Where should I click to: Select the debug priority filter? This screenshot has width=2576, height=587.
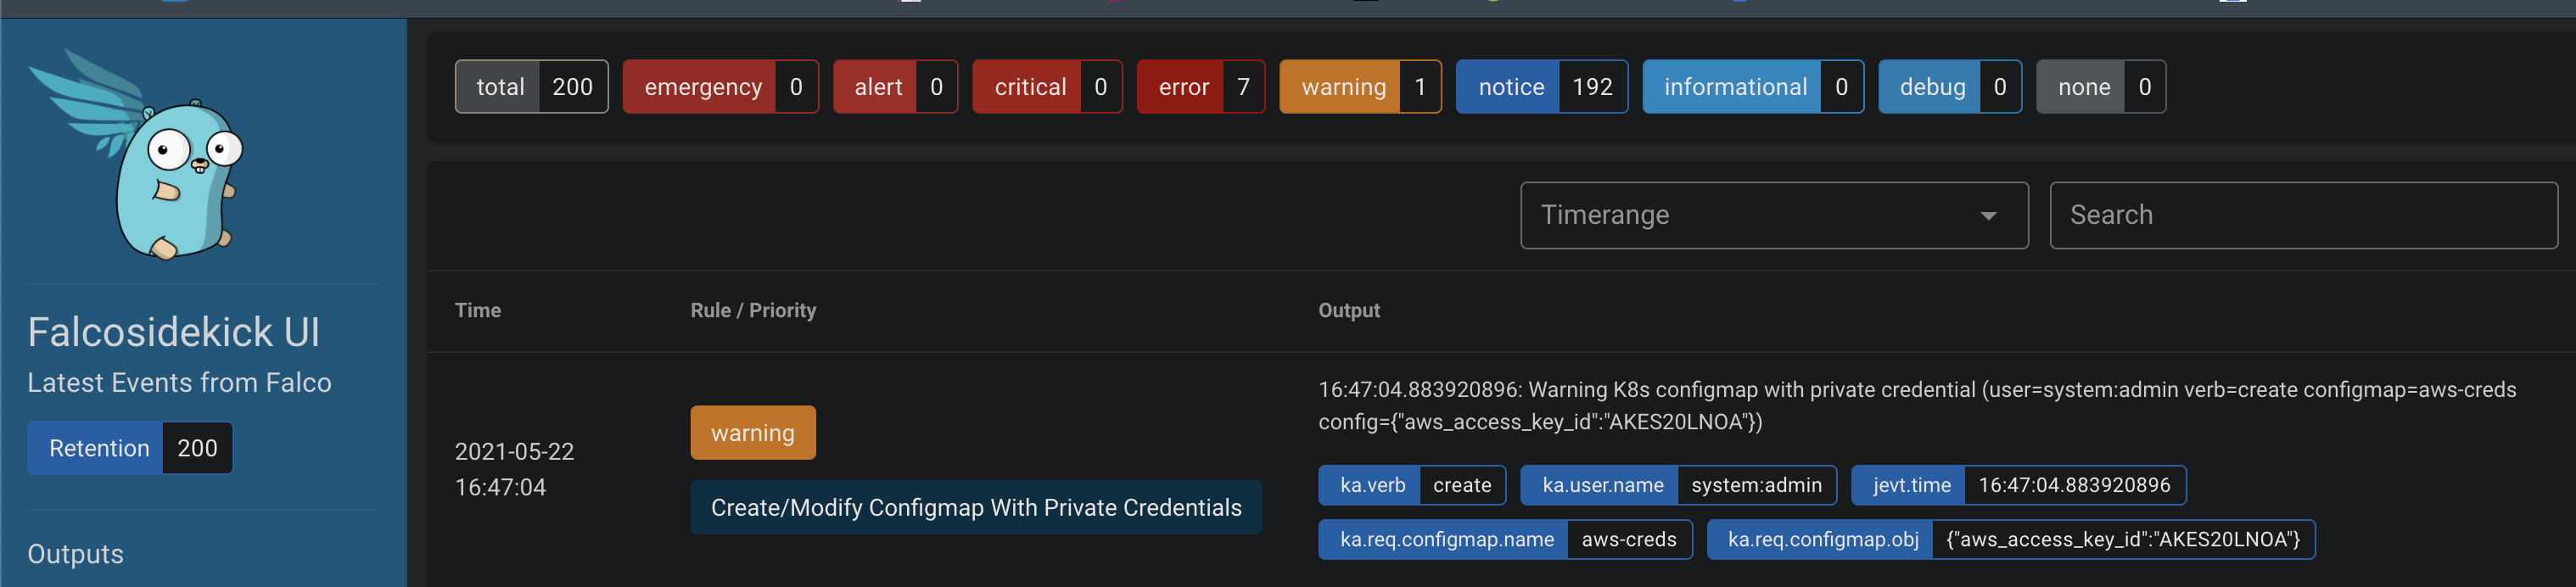click(x=1949, y=87)
